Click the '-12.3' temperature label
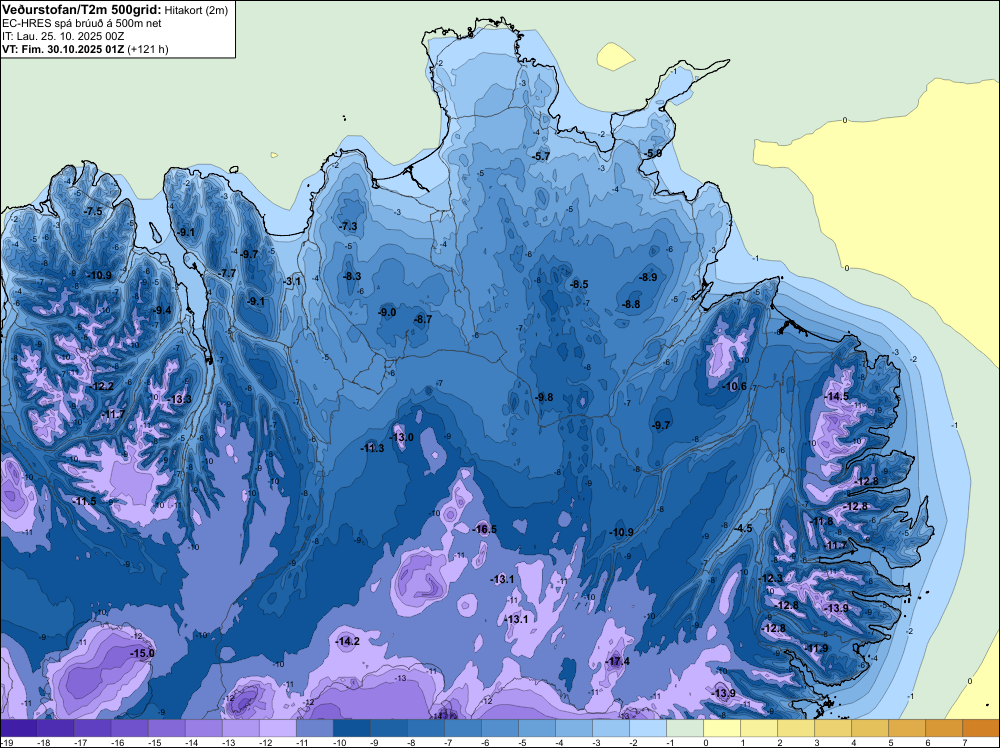 click(x=770, y=578)
